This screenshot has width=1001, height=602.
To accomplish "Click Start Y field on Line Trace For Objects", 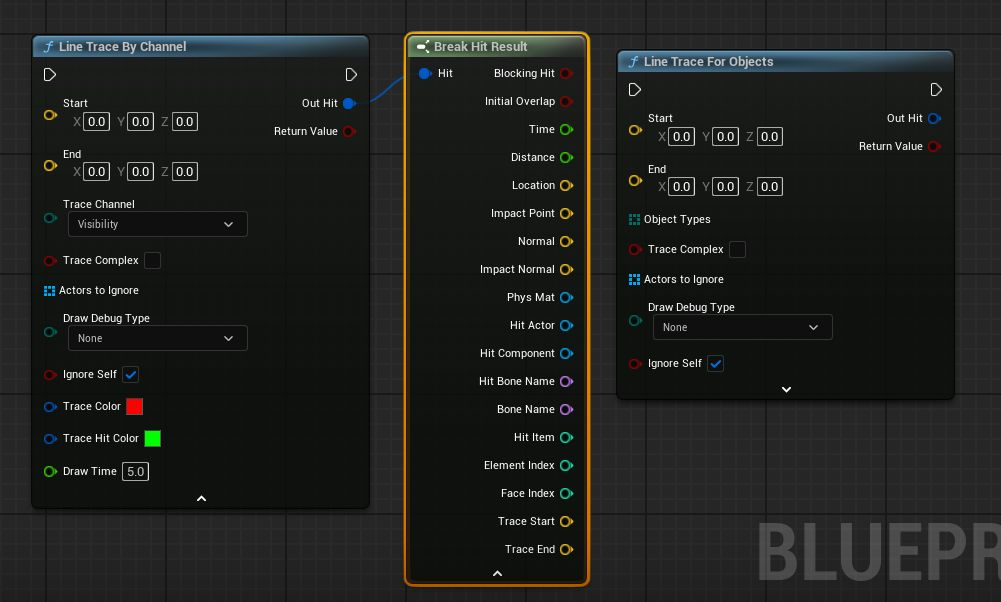I will click(x=725, y=137).
